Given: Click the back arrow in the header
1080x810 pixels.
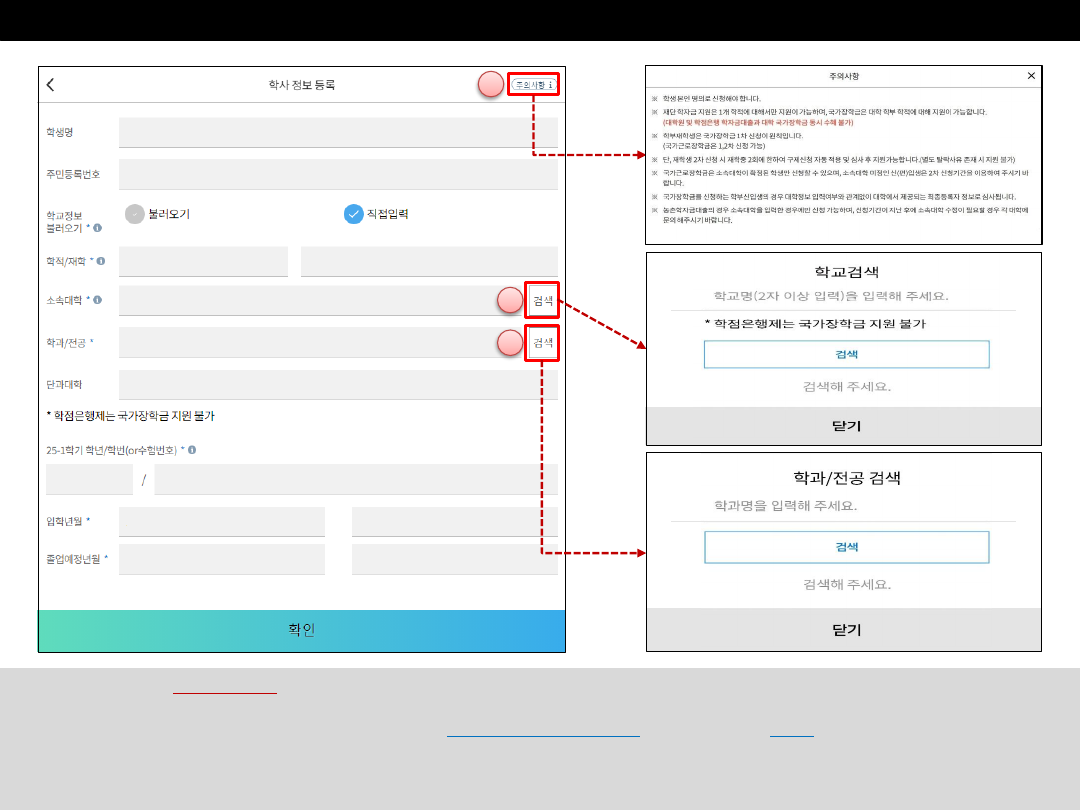Looking at the screenshot, I should click(x=51, y=85).
